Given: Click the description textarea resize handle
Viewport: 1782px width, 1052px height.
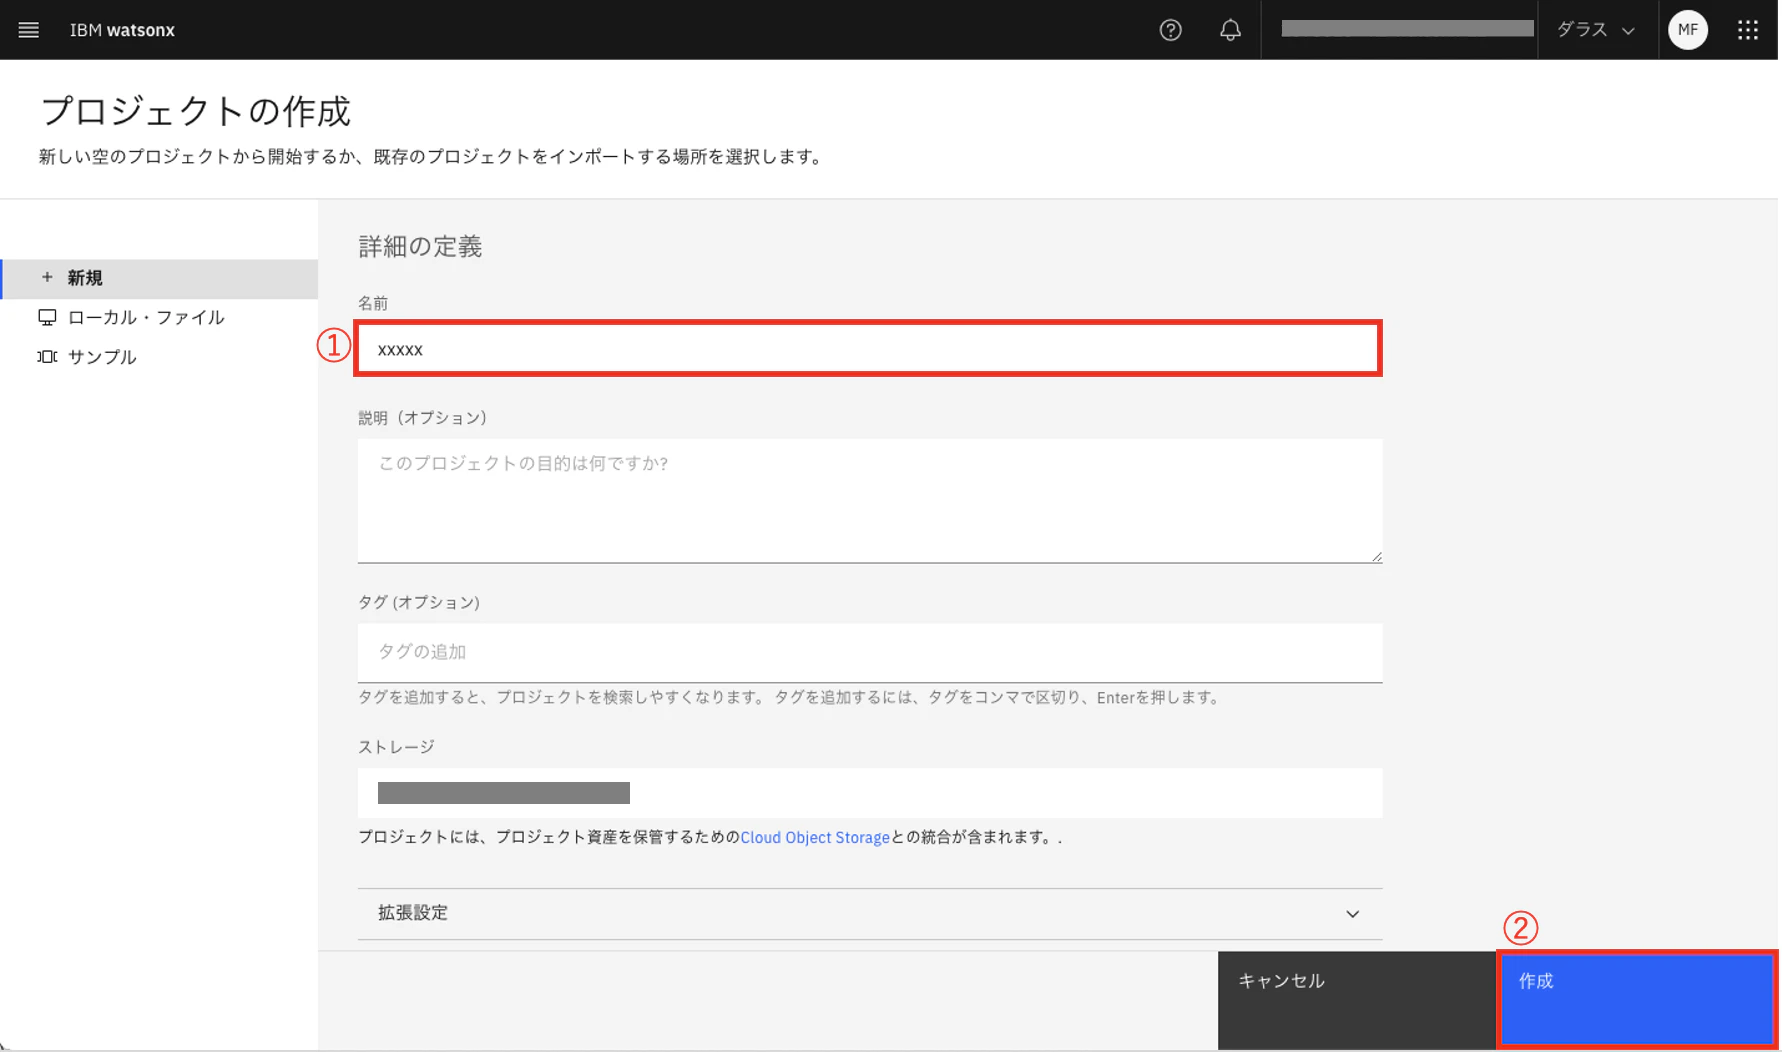Looking at the screenshot, I should [1376, 556].
